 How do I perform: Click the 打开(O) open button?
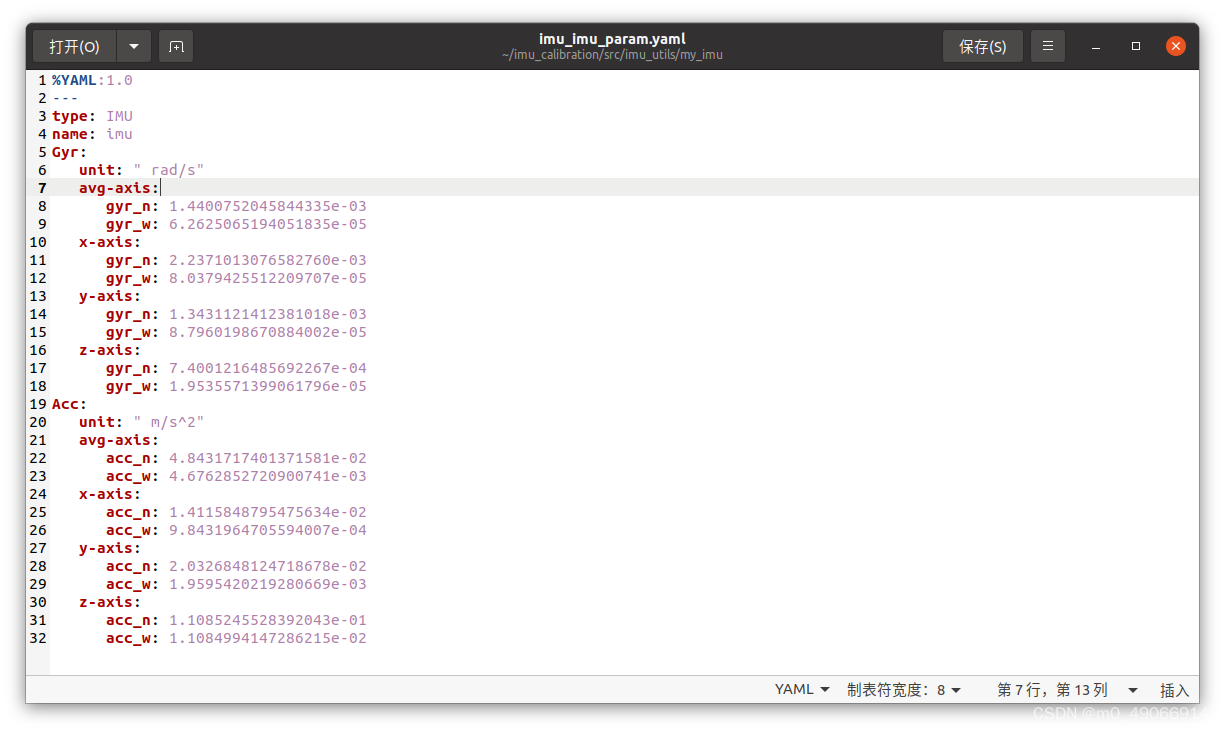pyautogui.click(x=73, y=45)
